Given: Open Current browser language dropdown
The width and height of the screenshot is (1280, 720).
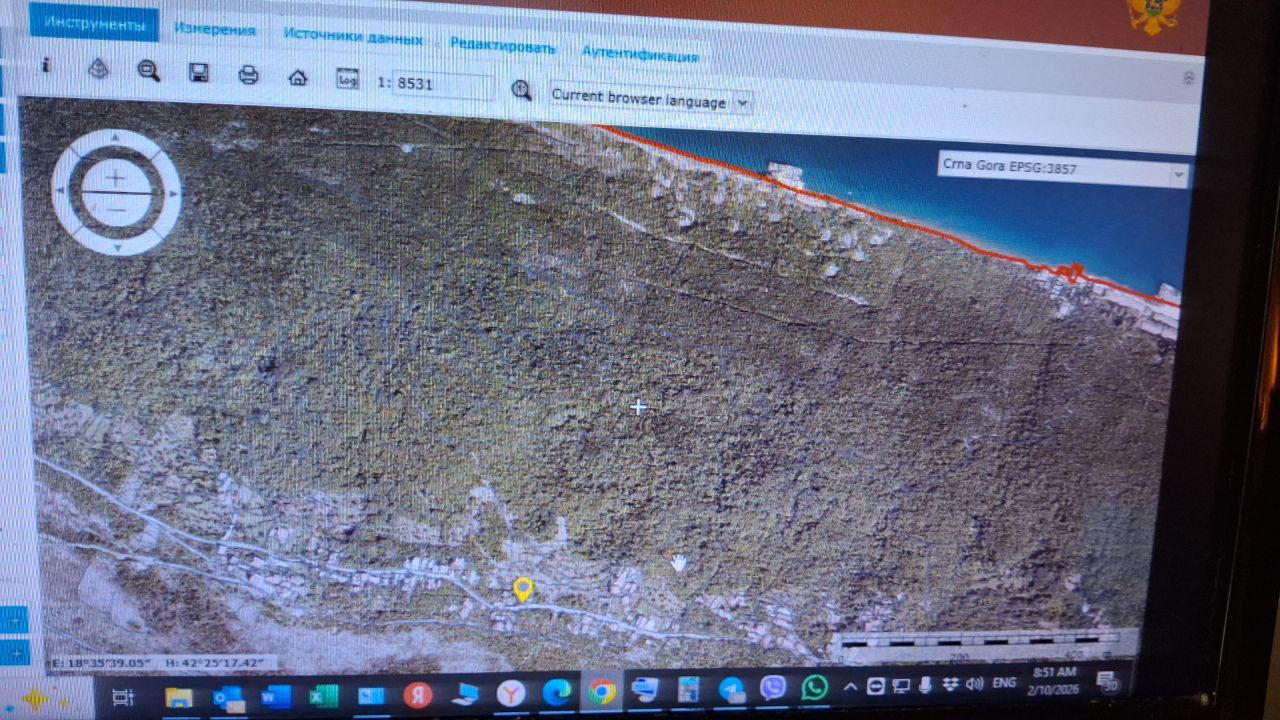Looking at the screenshot, I should click(x=650, y=101).
